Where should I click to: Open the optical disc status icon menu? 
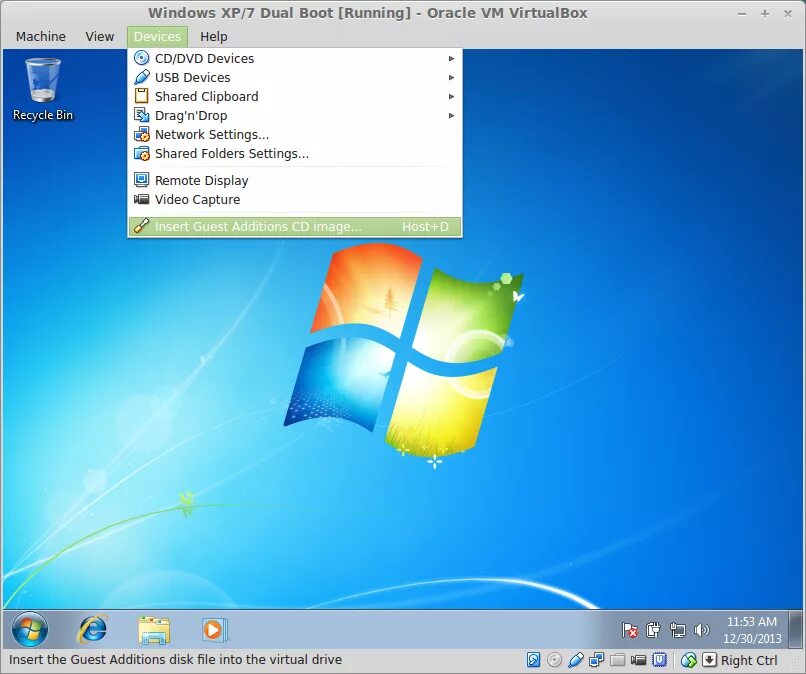click(x=555, y=660)
